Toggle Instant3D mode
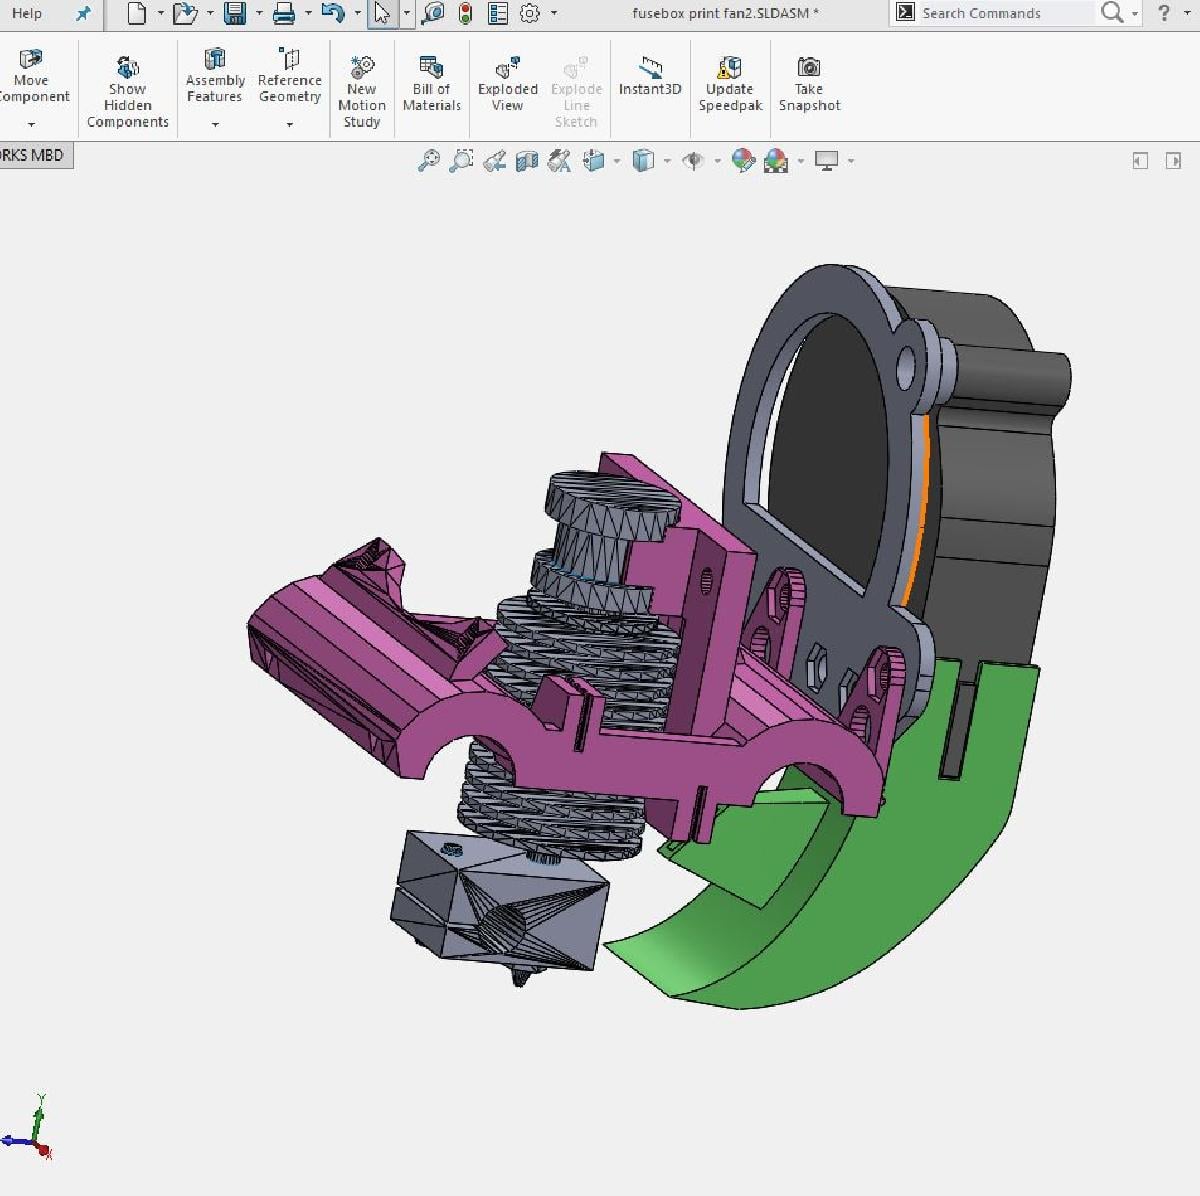Image resolution: width=1200 pixels, height=1196 pixels. [x=649, y=75]
